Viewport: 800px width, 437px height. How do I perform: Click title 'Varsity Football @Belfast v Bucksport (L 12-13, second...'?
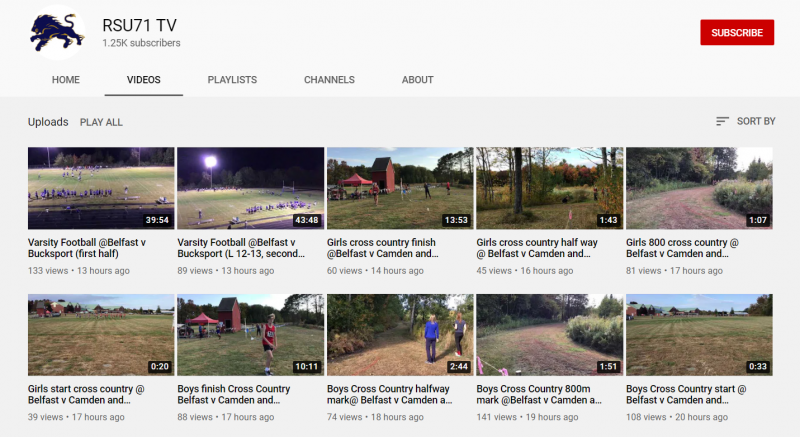(x=241, y=248)
